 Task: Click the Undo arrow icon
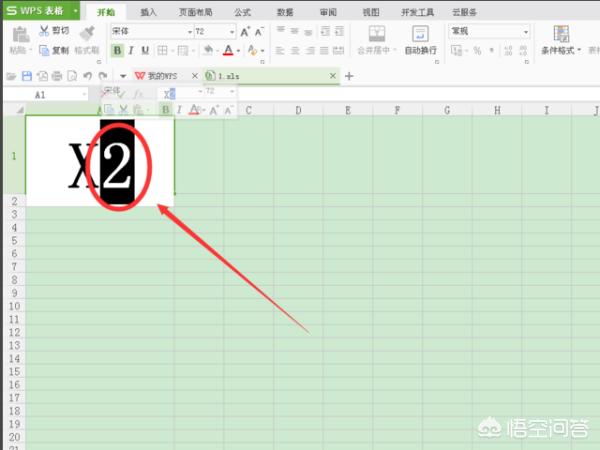click(88, 76)
